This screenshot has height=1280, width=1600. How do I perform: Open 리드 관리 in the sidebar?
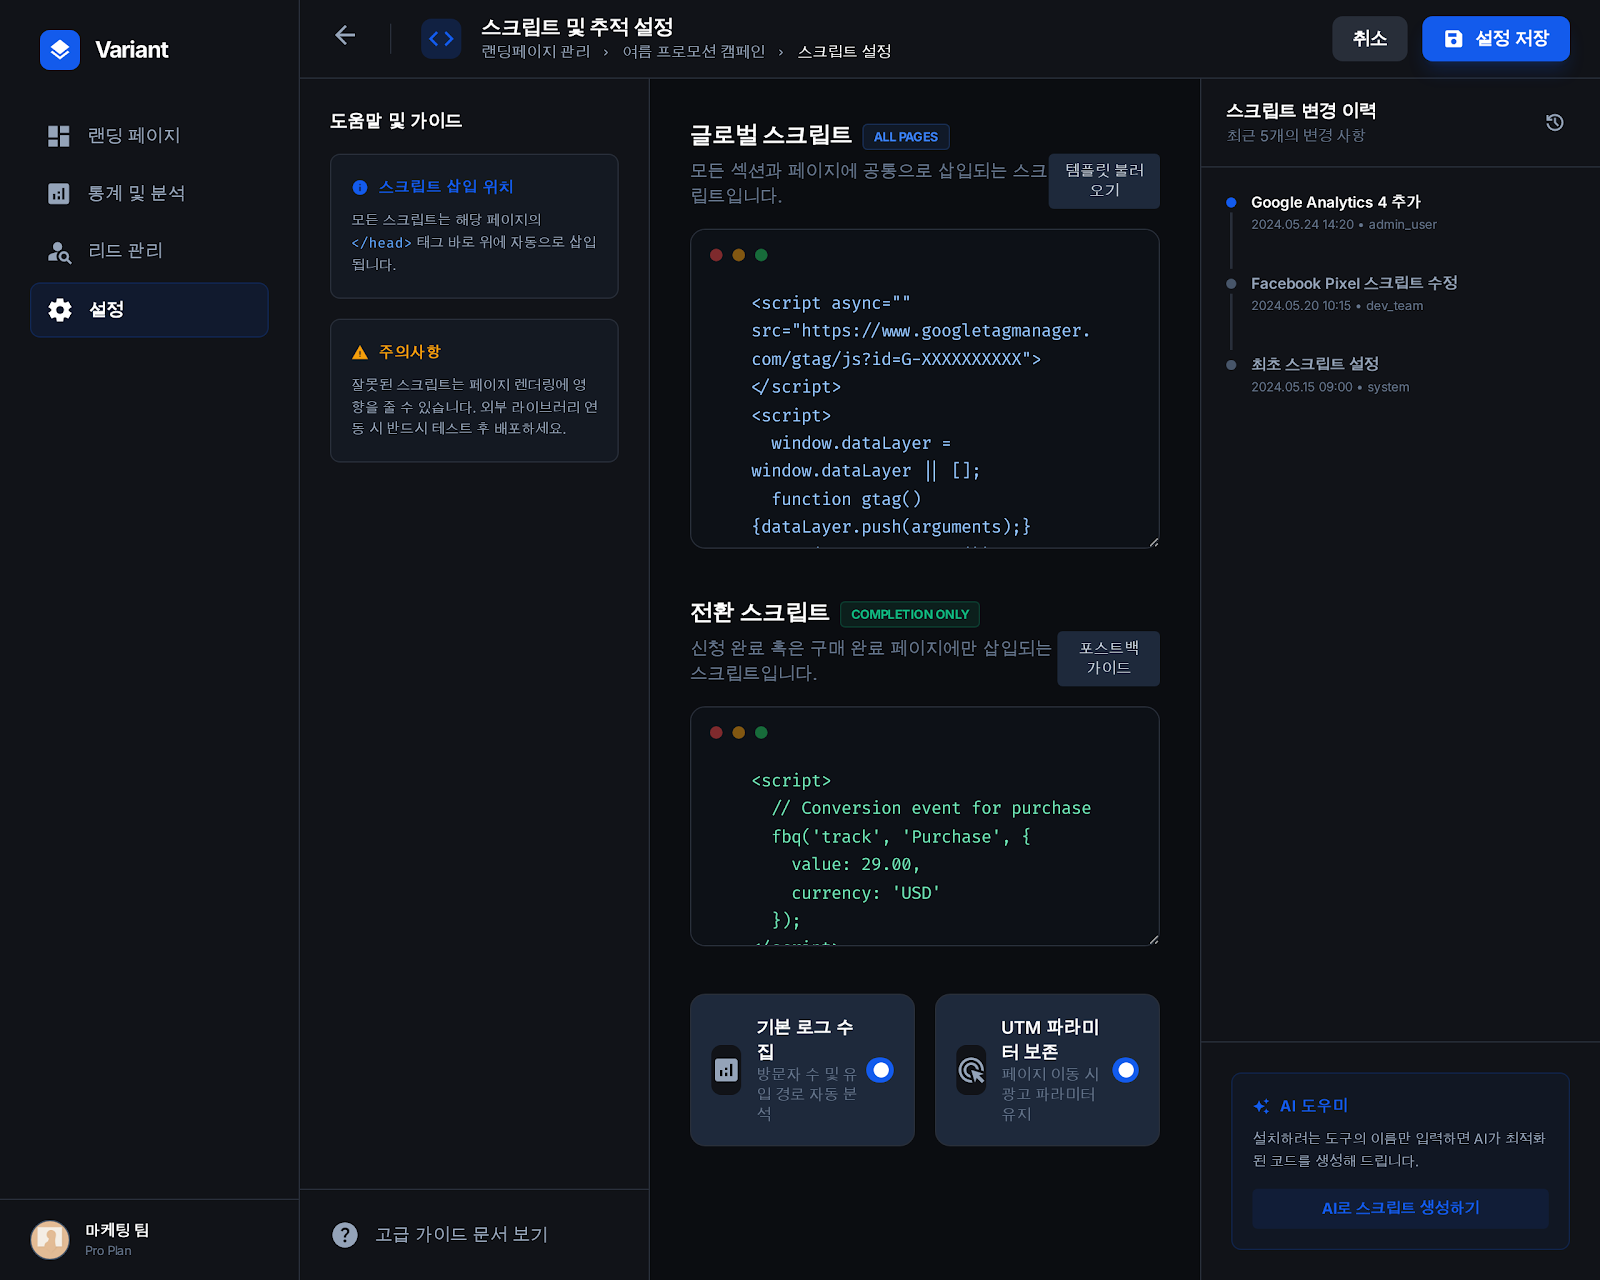125,251
